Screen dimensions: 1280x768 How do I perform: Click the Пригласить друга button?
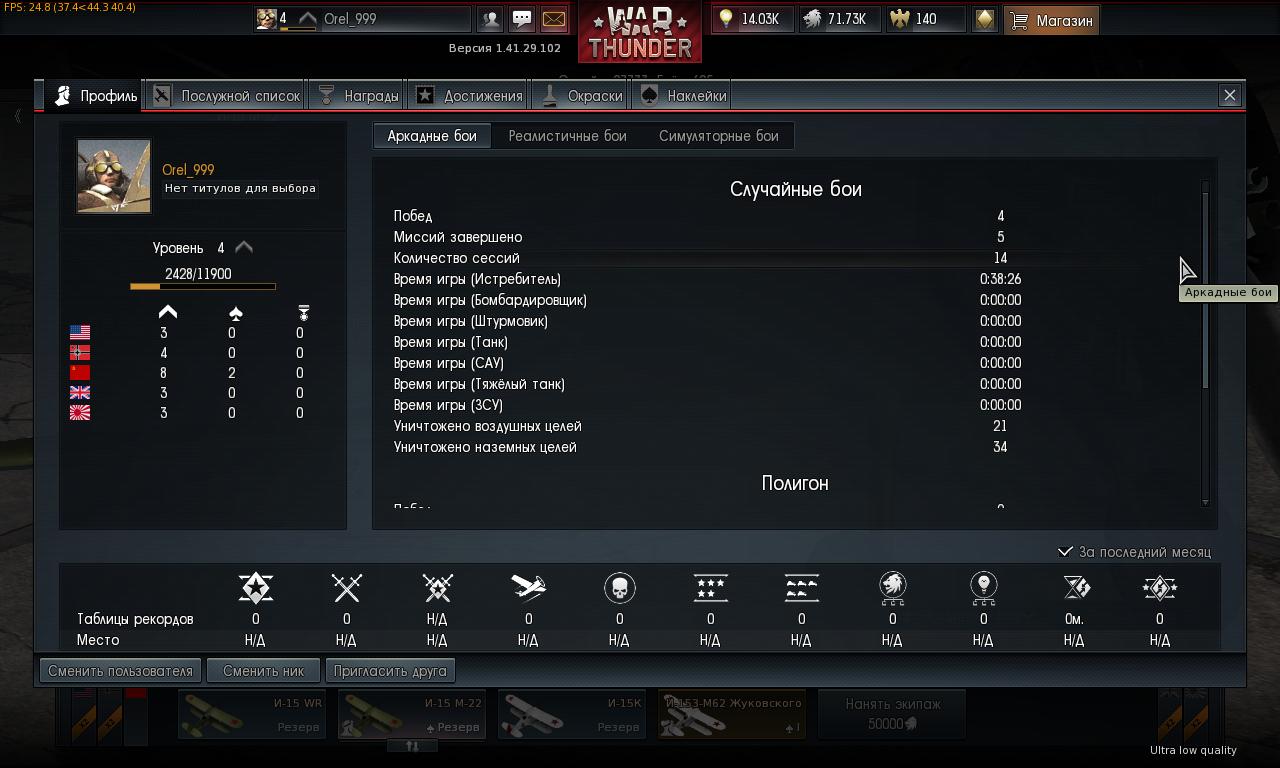[x=390, y=671]
